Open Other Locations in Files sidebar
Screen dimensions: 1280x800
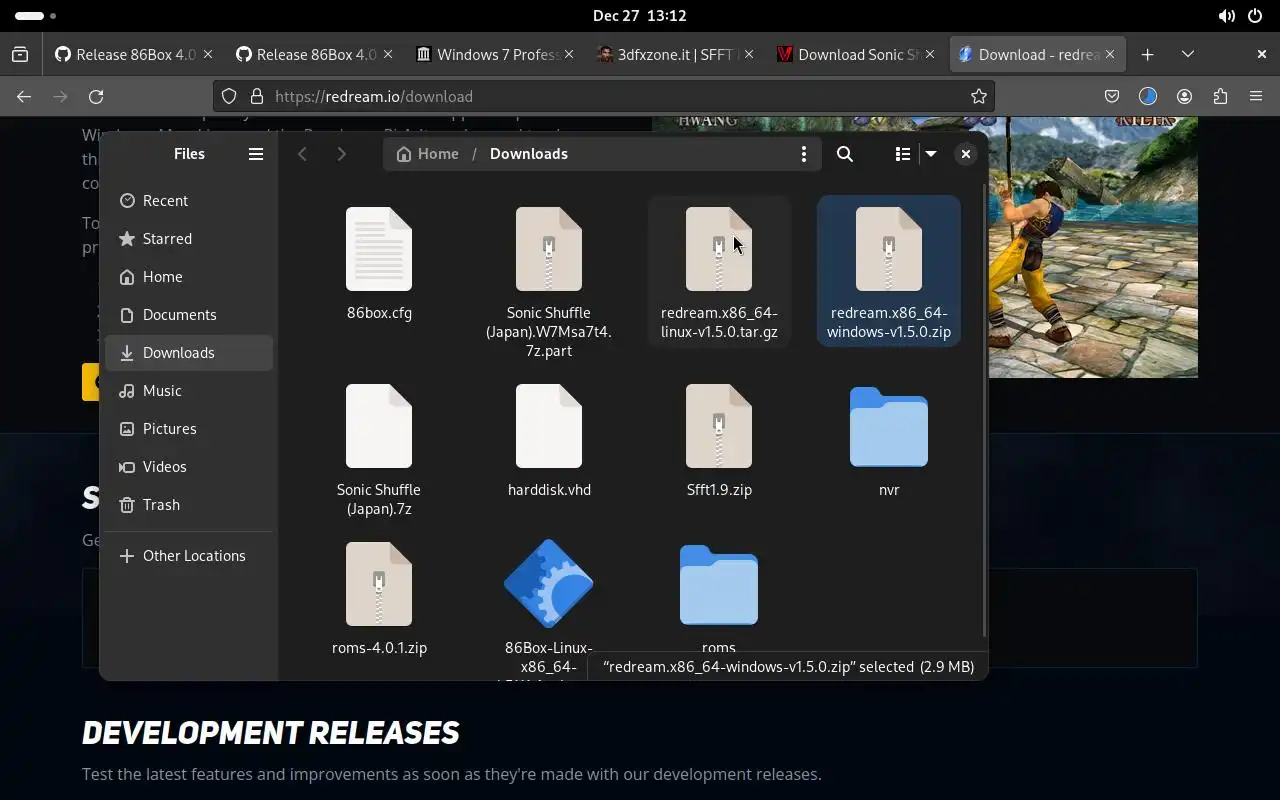(x=189, y=556)
